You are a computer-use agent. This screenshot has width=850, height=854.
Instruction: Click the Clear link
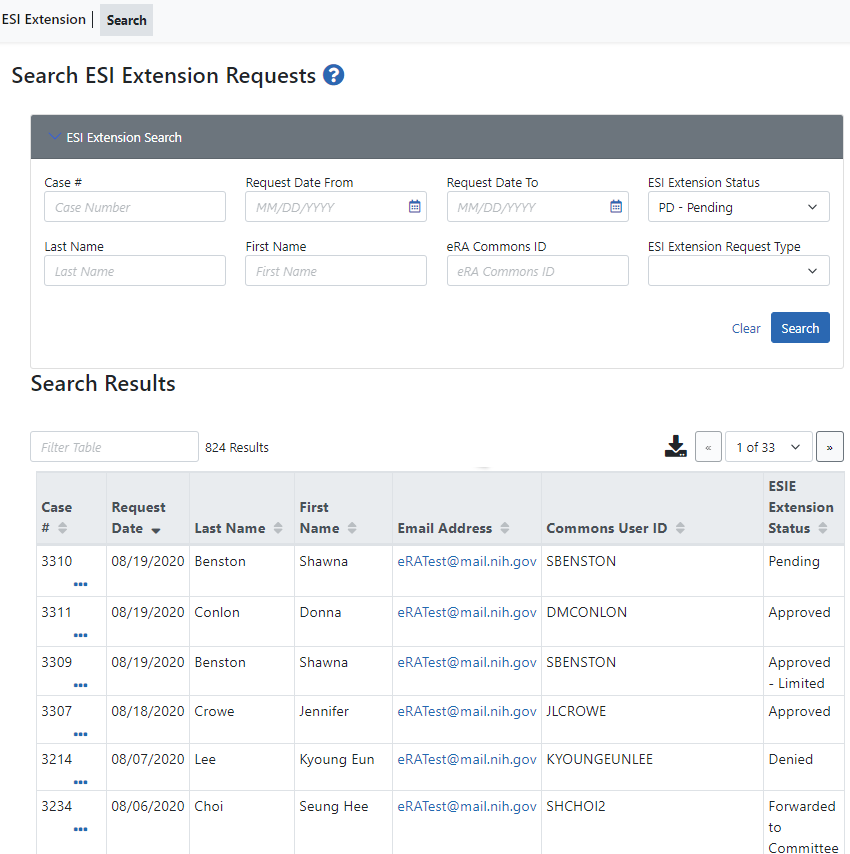(x=746, y=328)
